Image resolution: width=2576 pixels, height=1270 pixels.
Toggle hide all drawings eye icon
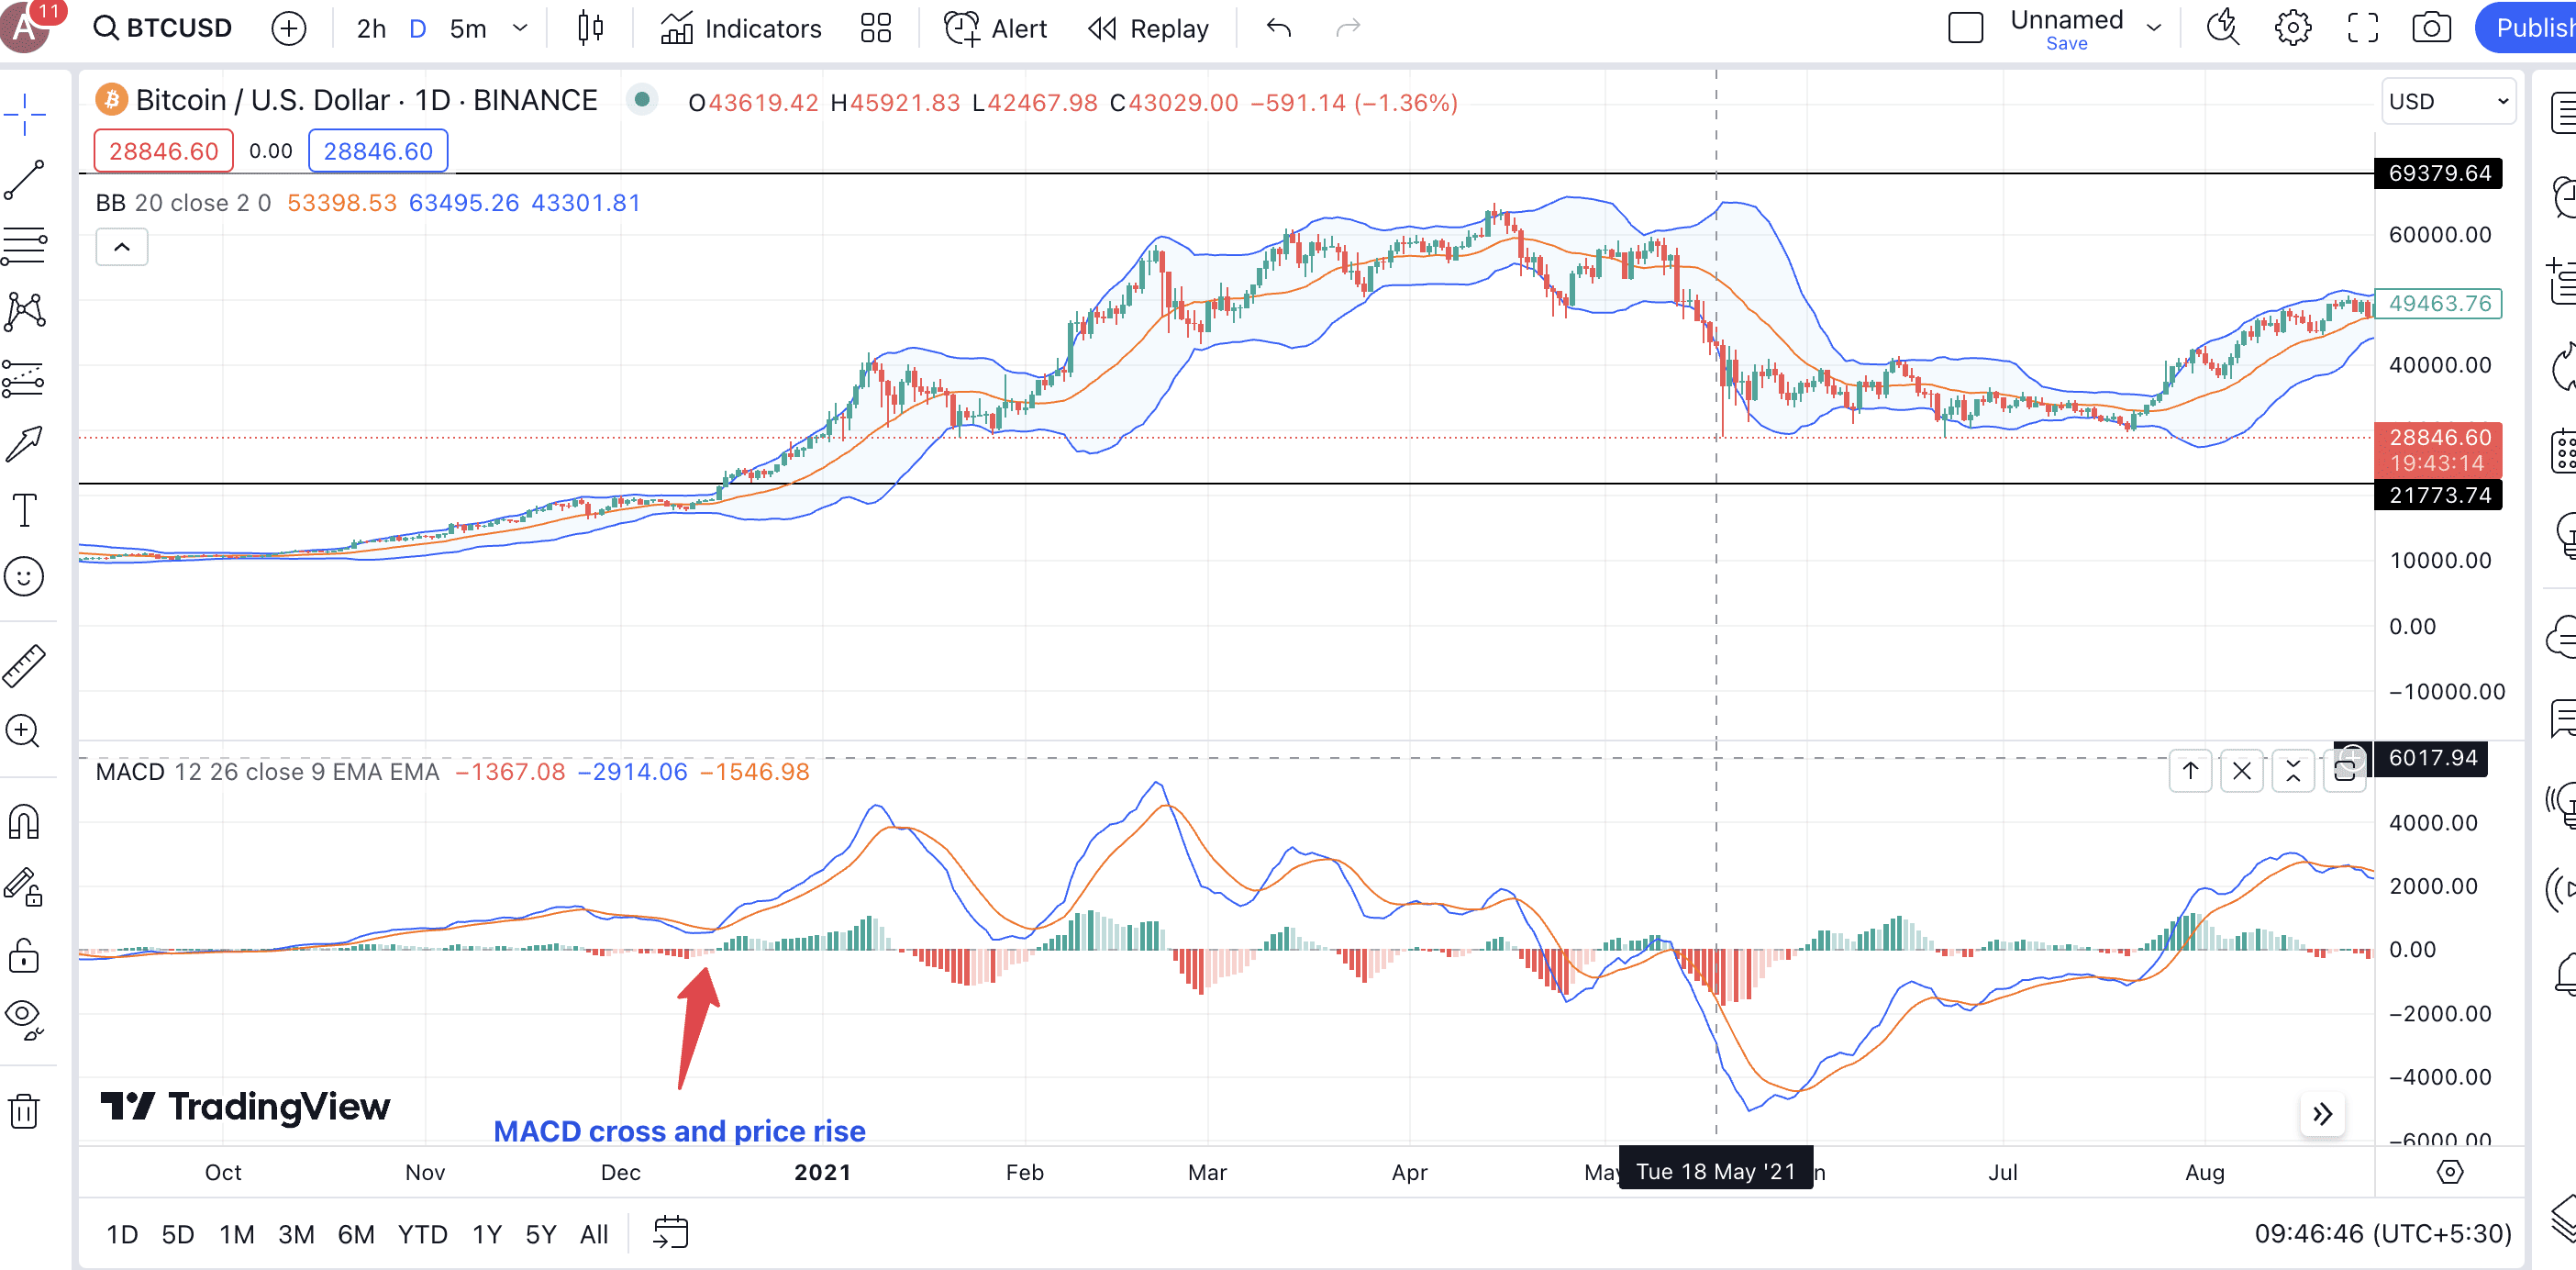tap(24, 1017)
